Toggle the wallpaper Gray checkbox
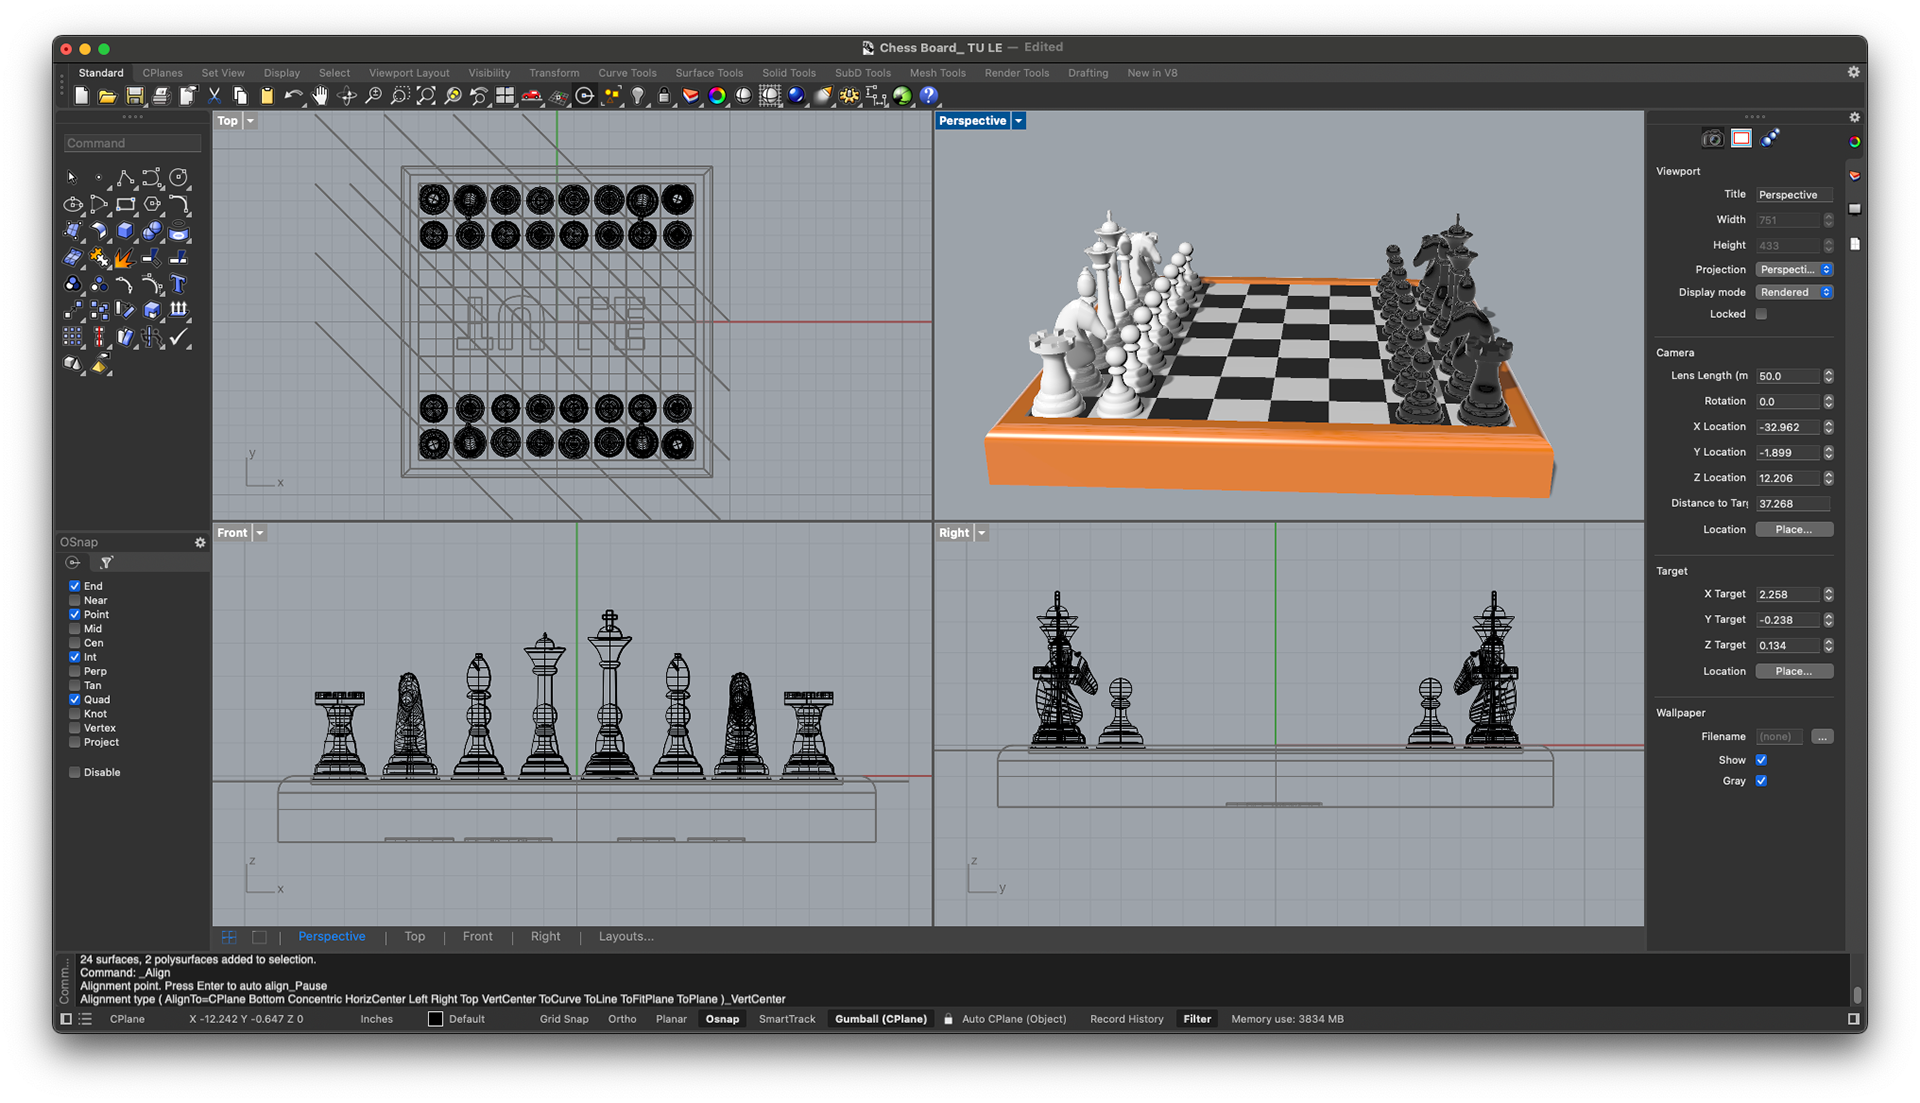Image resolution: width=1920 pixels, height=1103 pixels. point(1761,781)
